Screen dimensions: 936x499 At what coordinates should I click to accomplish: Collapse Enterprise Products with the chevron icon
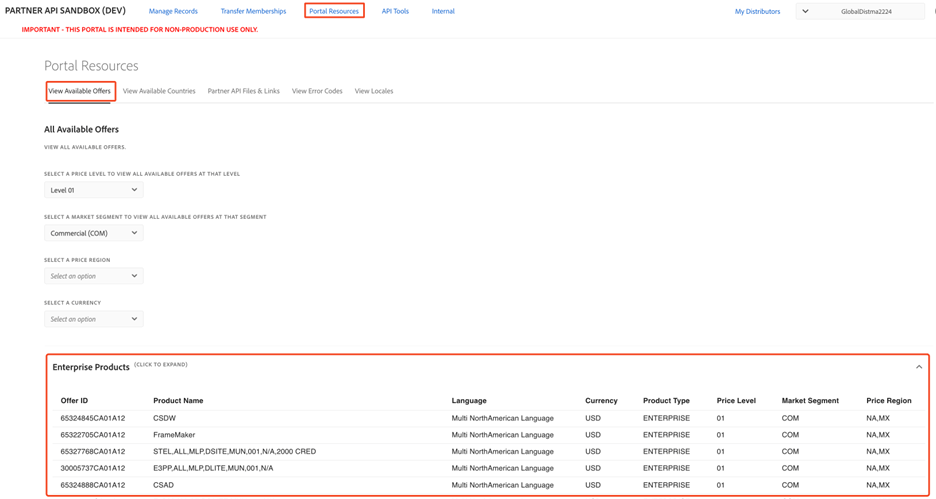point(919,367)
